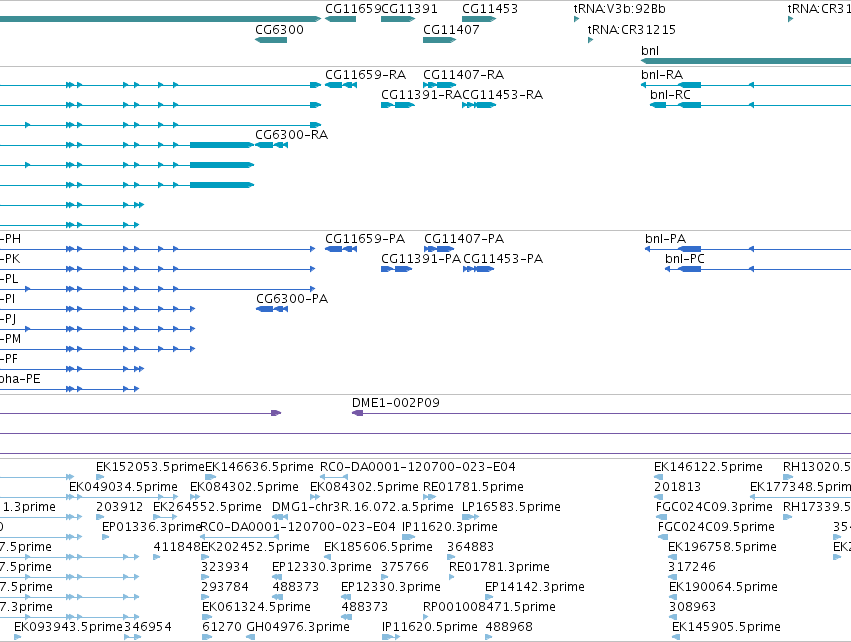Select the CG11391 gene label

point(409,9)
